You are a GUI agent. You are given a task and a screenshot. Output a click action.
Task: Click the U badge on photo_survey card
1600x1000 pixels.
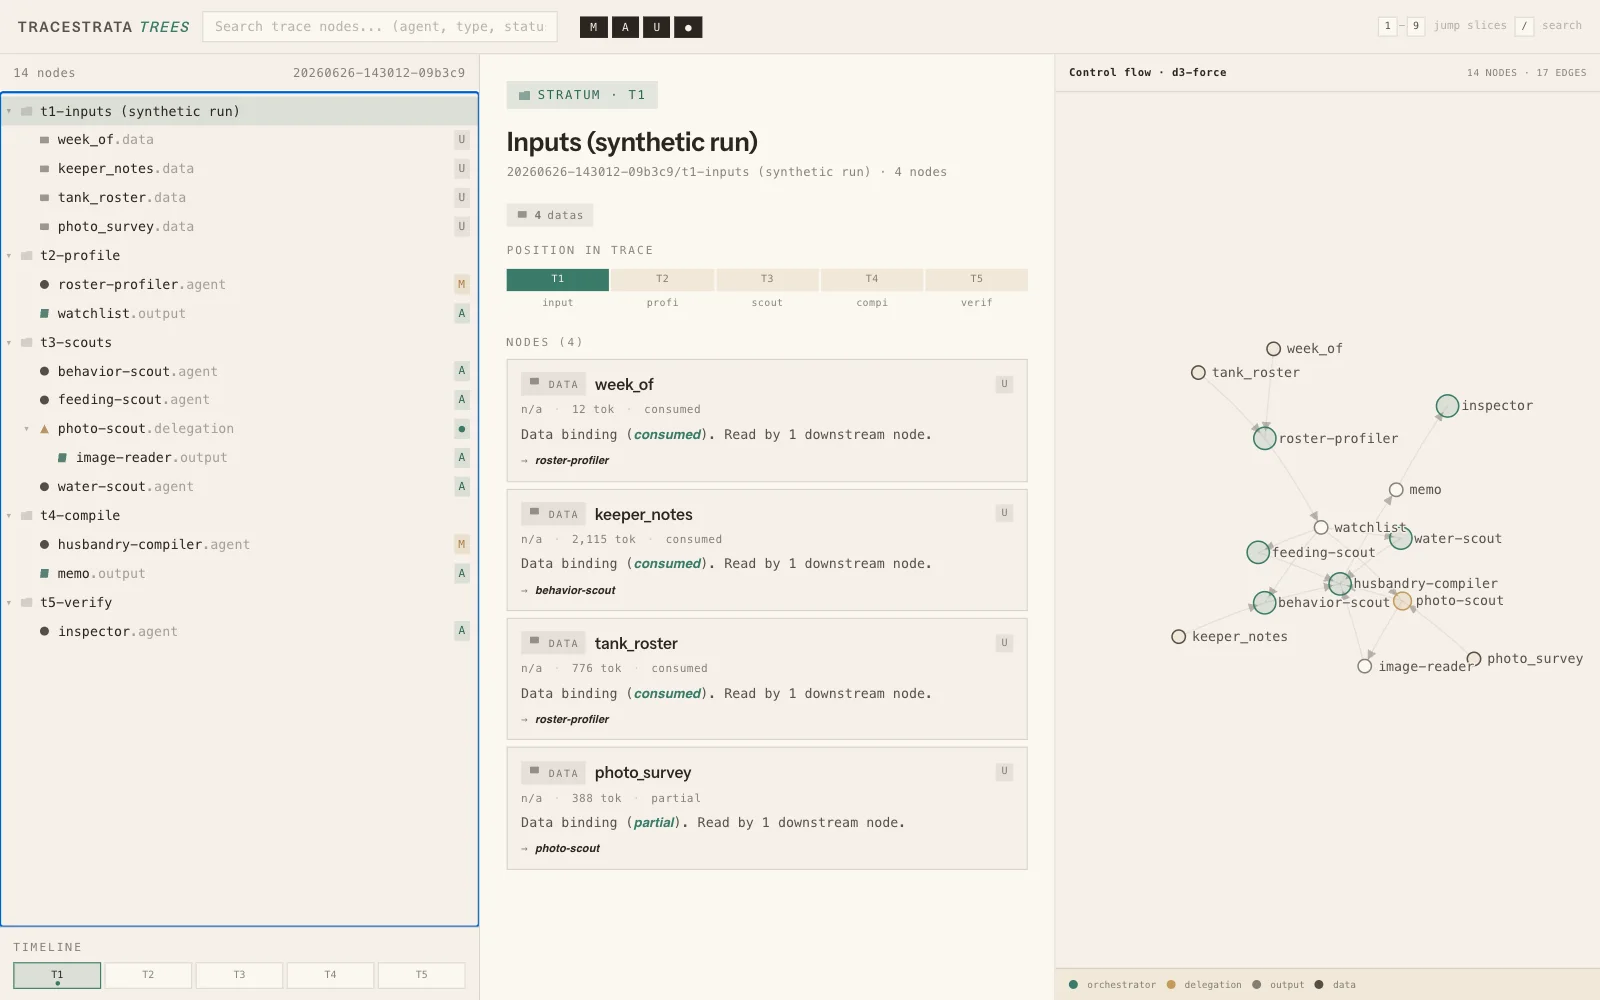[1004, 772]
